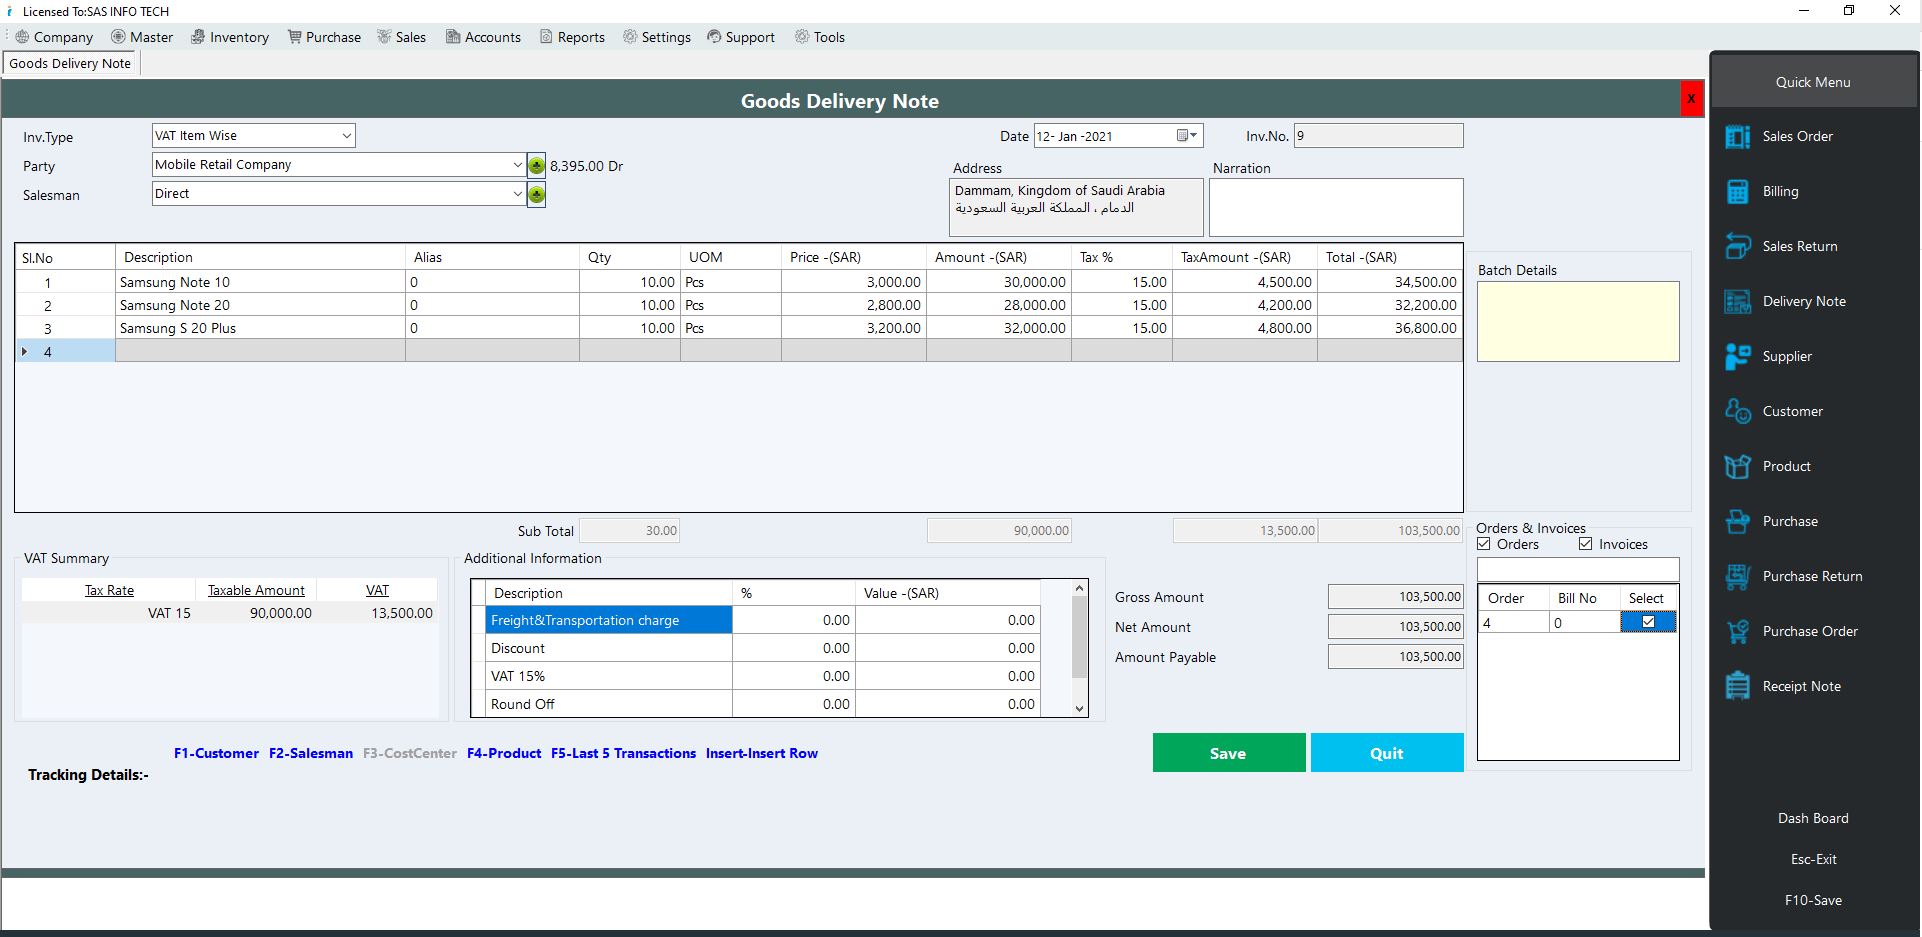Open the Accounts menu

point(483,37)
